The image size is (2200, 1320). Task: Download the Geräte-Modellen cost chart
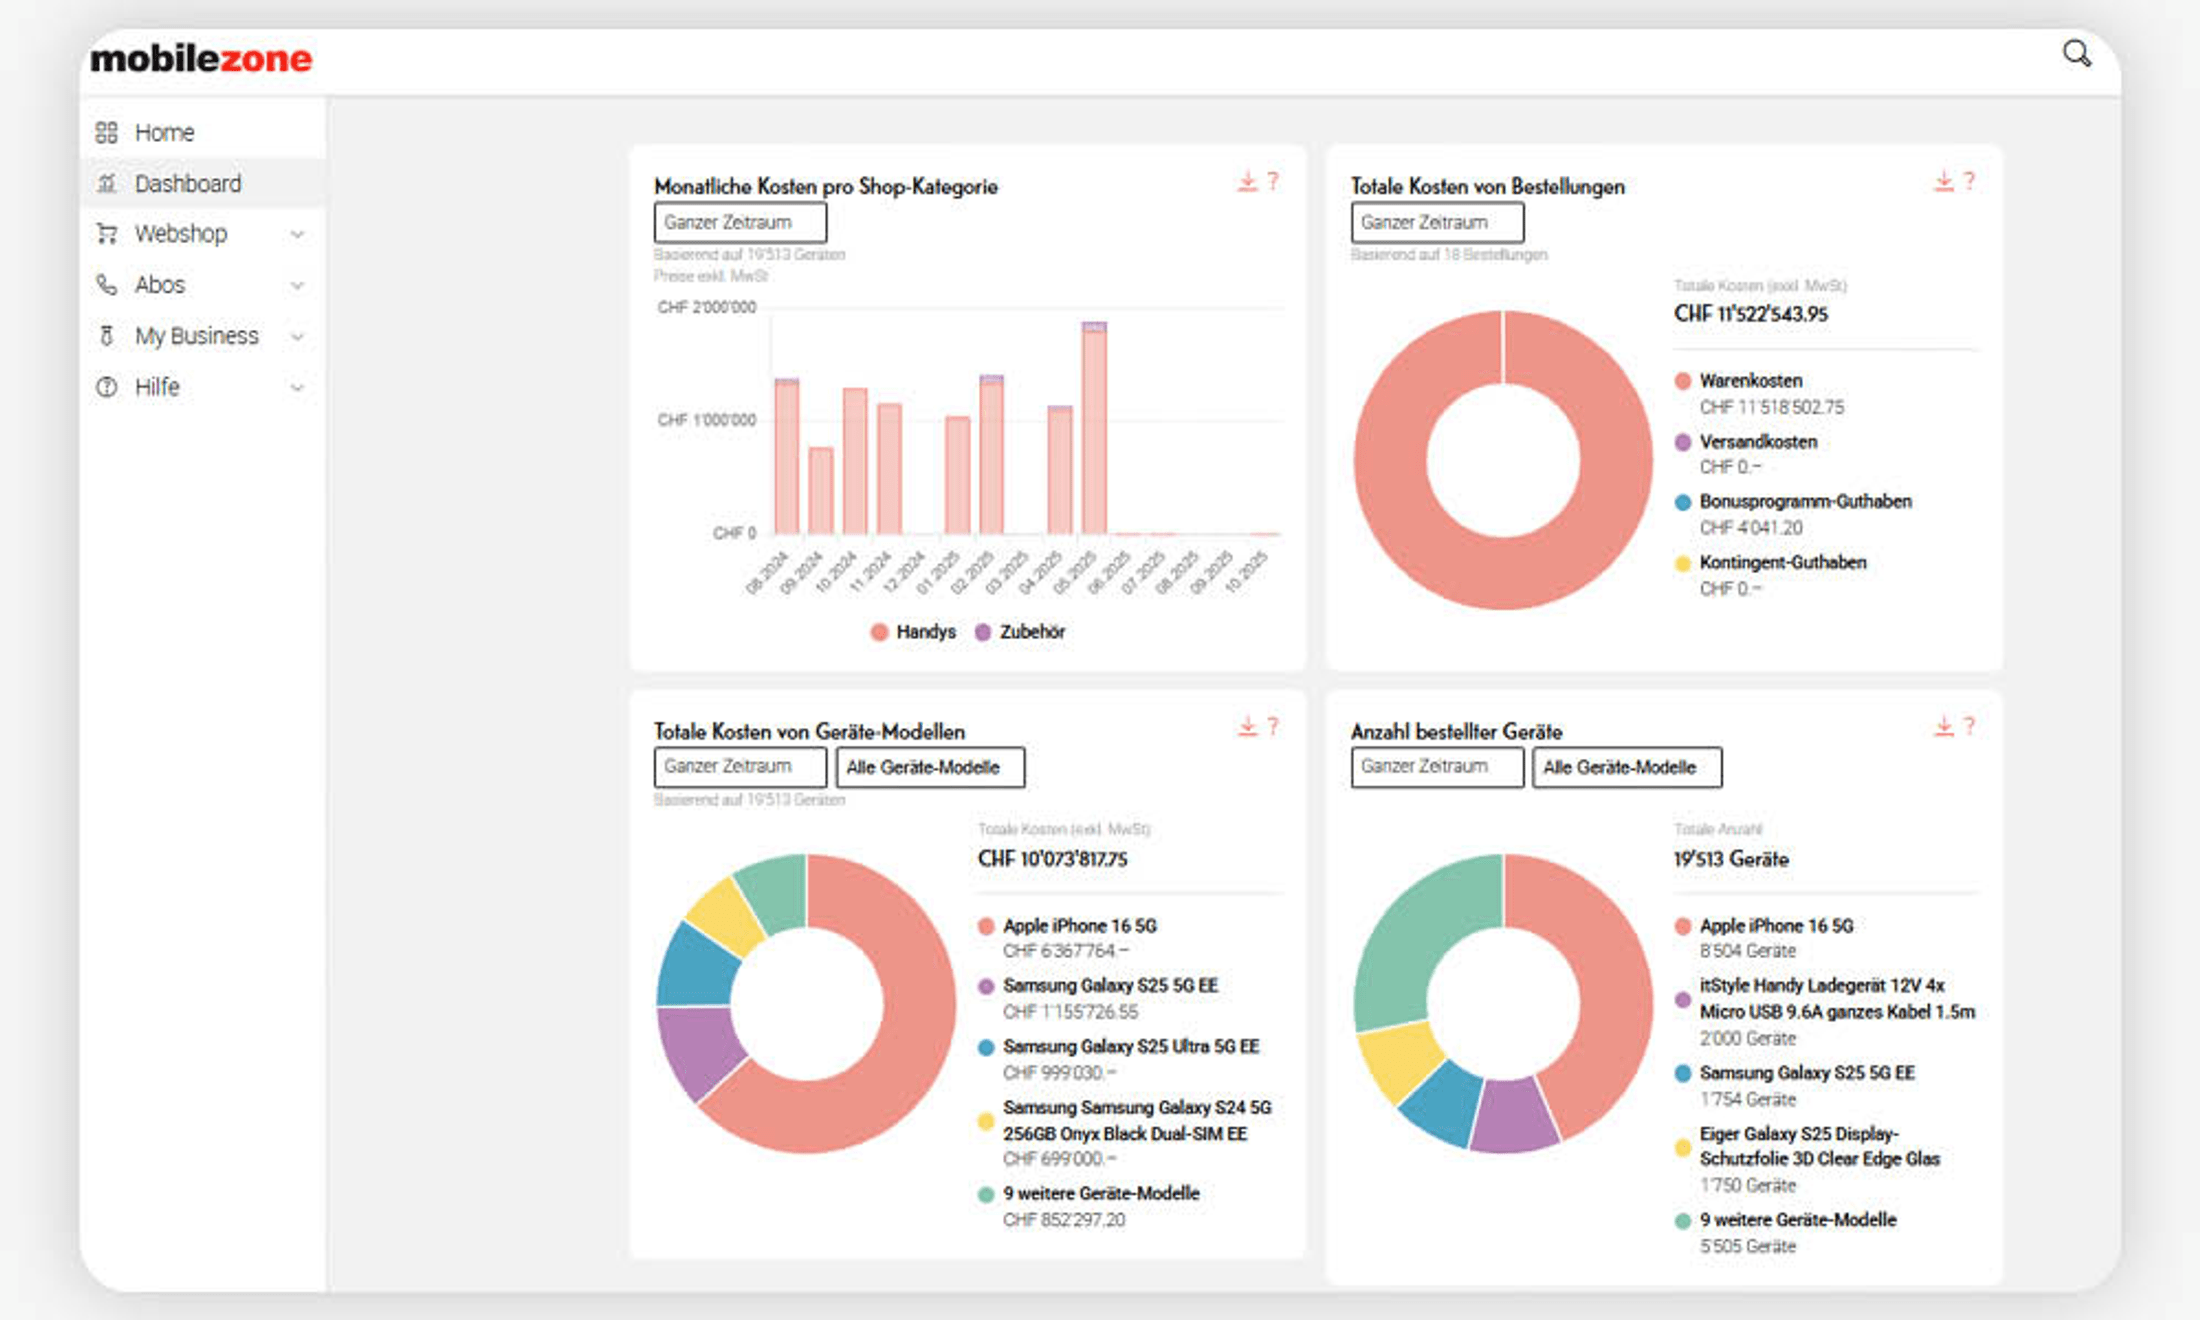click(x=1247, y=726)
